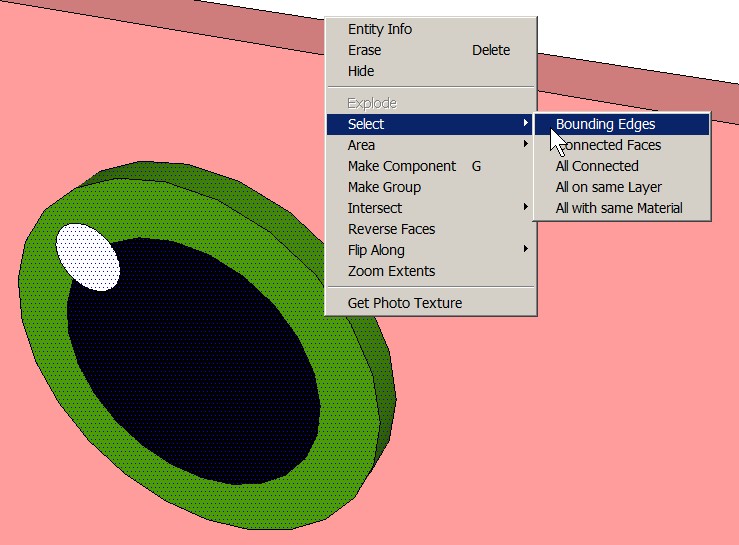Click the small white oval face
Screen dimensions: 739x545
click(x=87, y=257)
